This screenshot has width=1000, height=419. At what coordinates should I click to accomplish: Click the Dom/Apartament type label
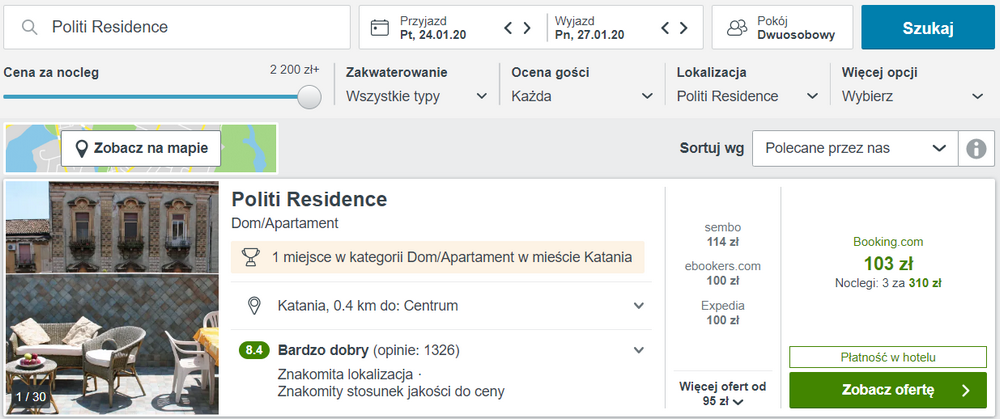click(x=284, y=223)
